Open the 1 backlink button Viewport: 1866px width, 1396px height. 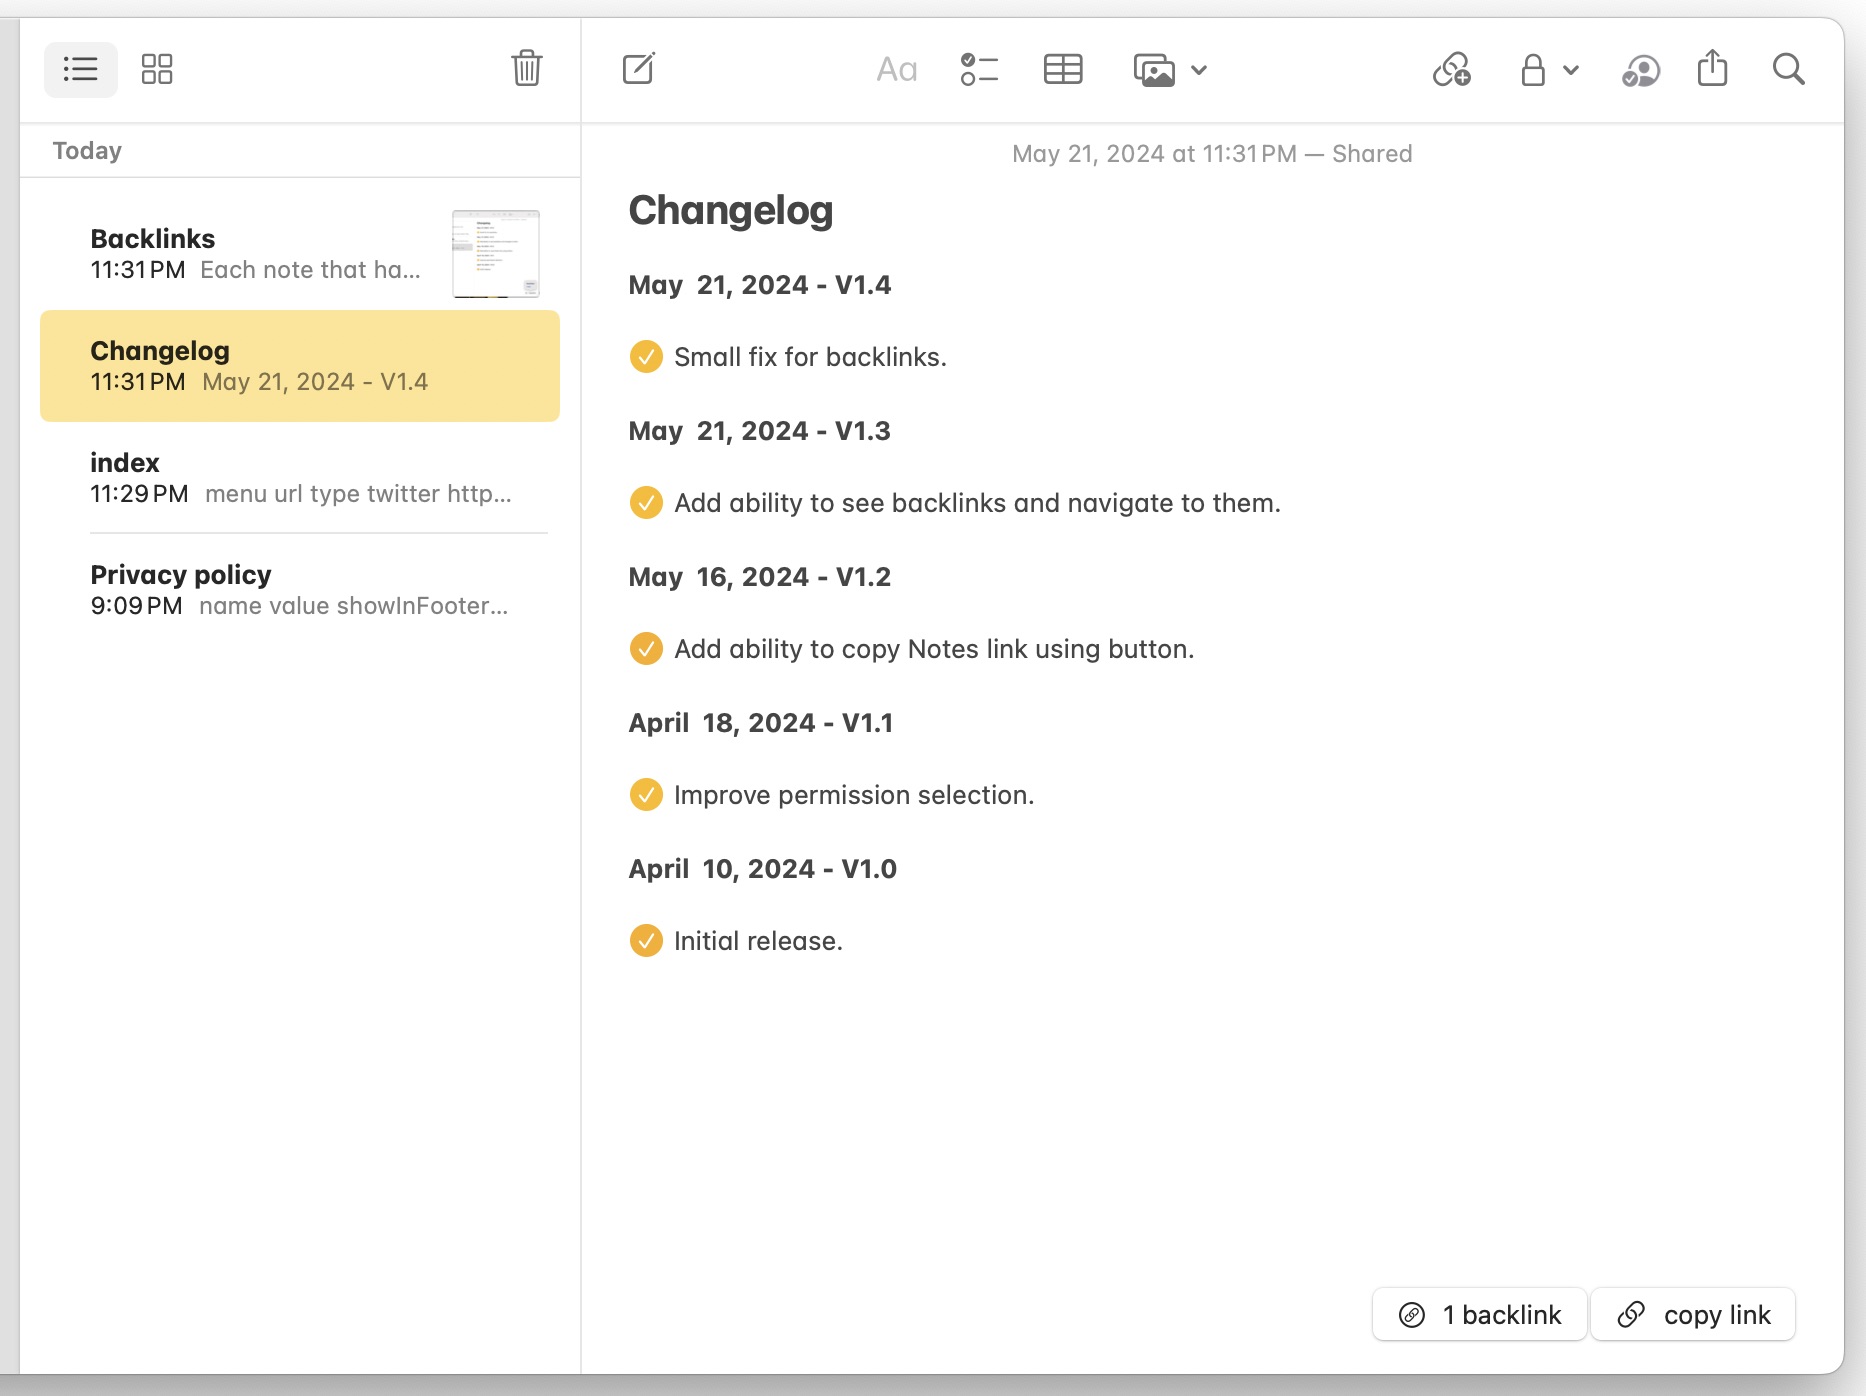(1479, 1314)
